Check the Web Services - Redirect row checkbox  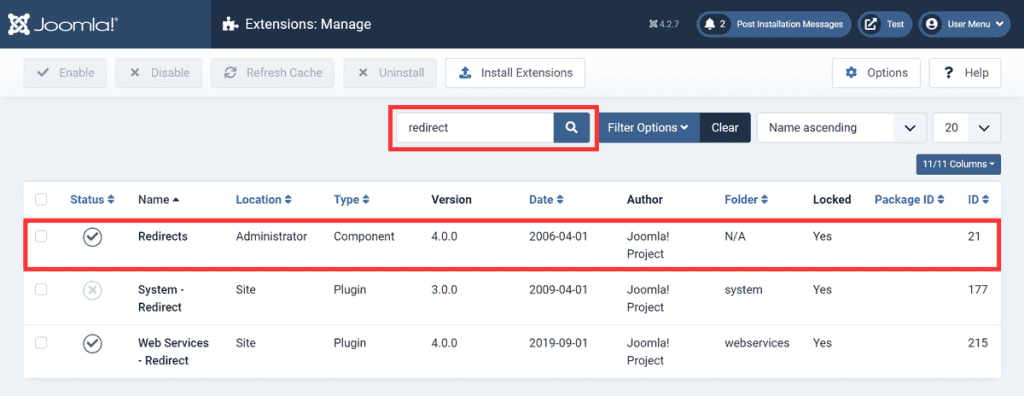click(41, 343)
